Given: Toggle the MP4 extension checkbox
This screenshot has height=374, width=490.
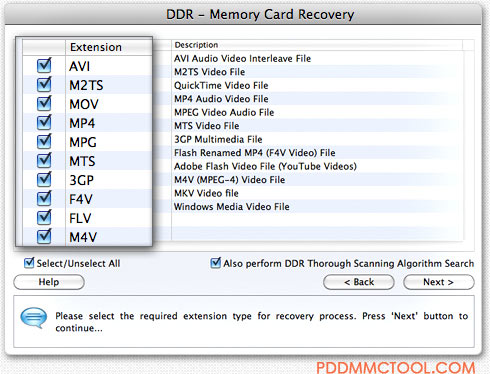Looking at the screenshot, I should click(x=44, y=123).
